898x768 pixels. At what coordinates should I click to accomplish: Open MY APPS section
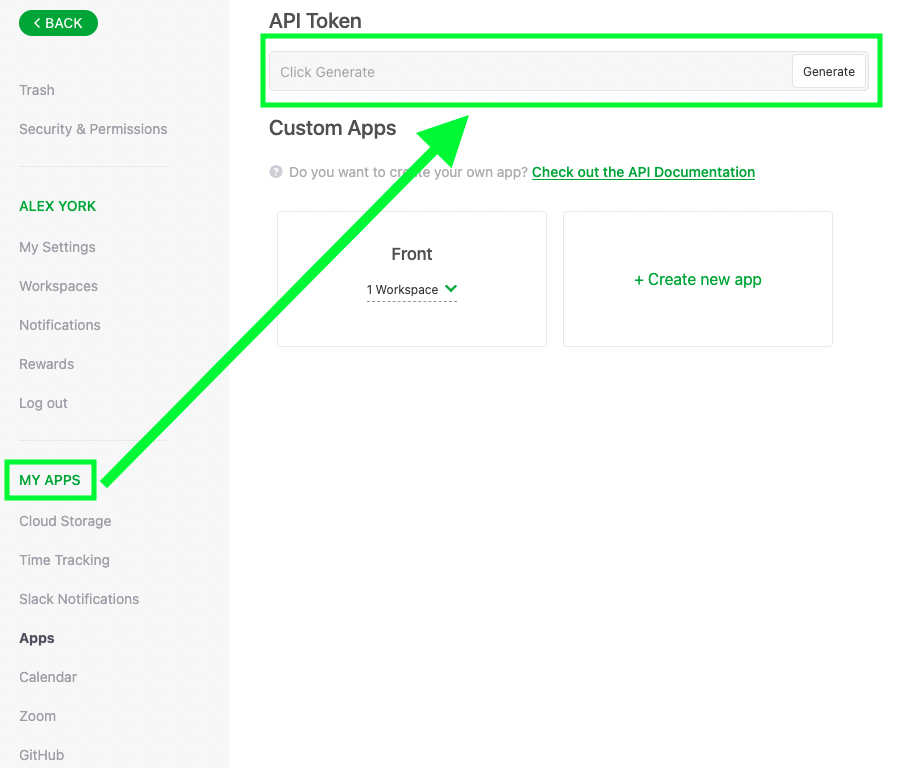click(50, 479)
